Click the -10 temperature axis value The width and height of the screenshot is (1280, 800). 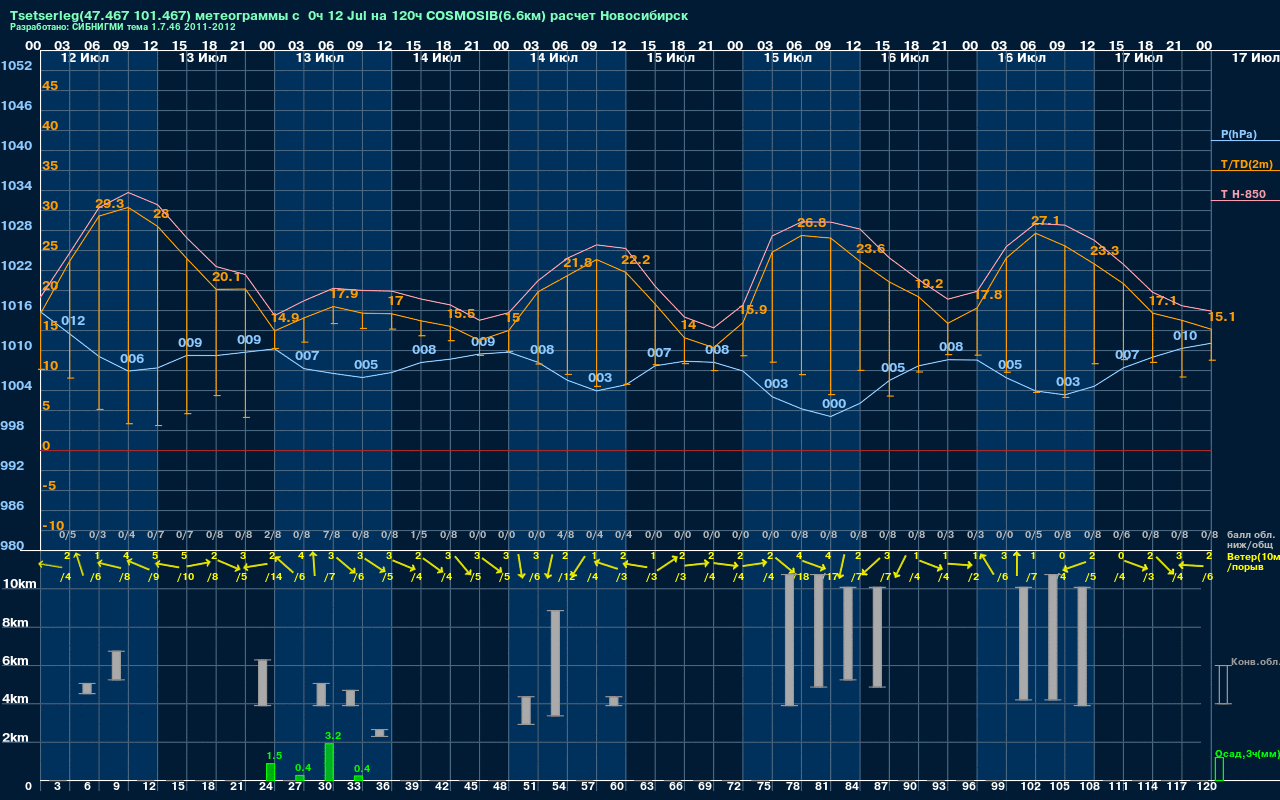coord(53,526)
